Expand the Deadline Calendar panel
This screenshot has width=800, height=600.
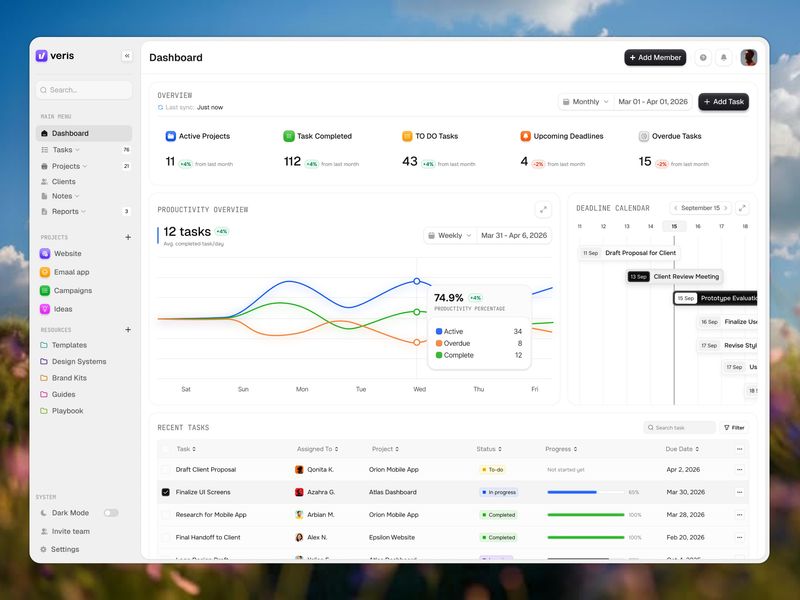click(742, 208)
